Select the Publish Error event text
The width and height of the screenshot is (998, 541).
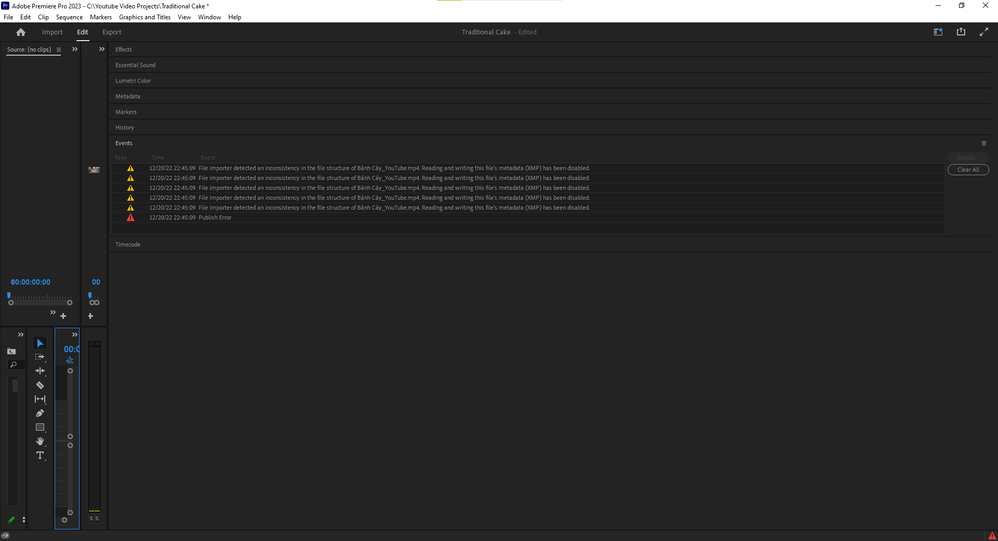pyautogui.click(x=215, y=218)
